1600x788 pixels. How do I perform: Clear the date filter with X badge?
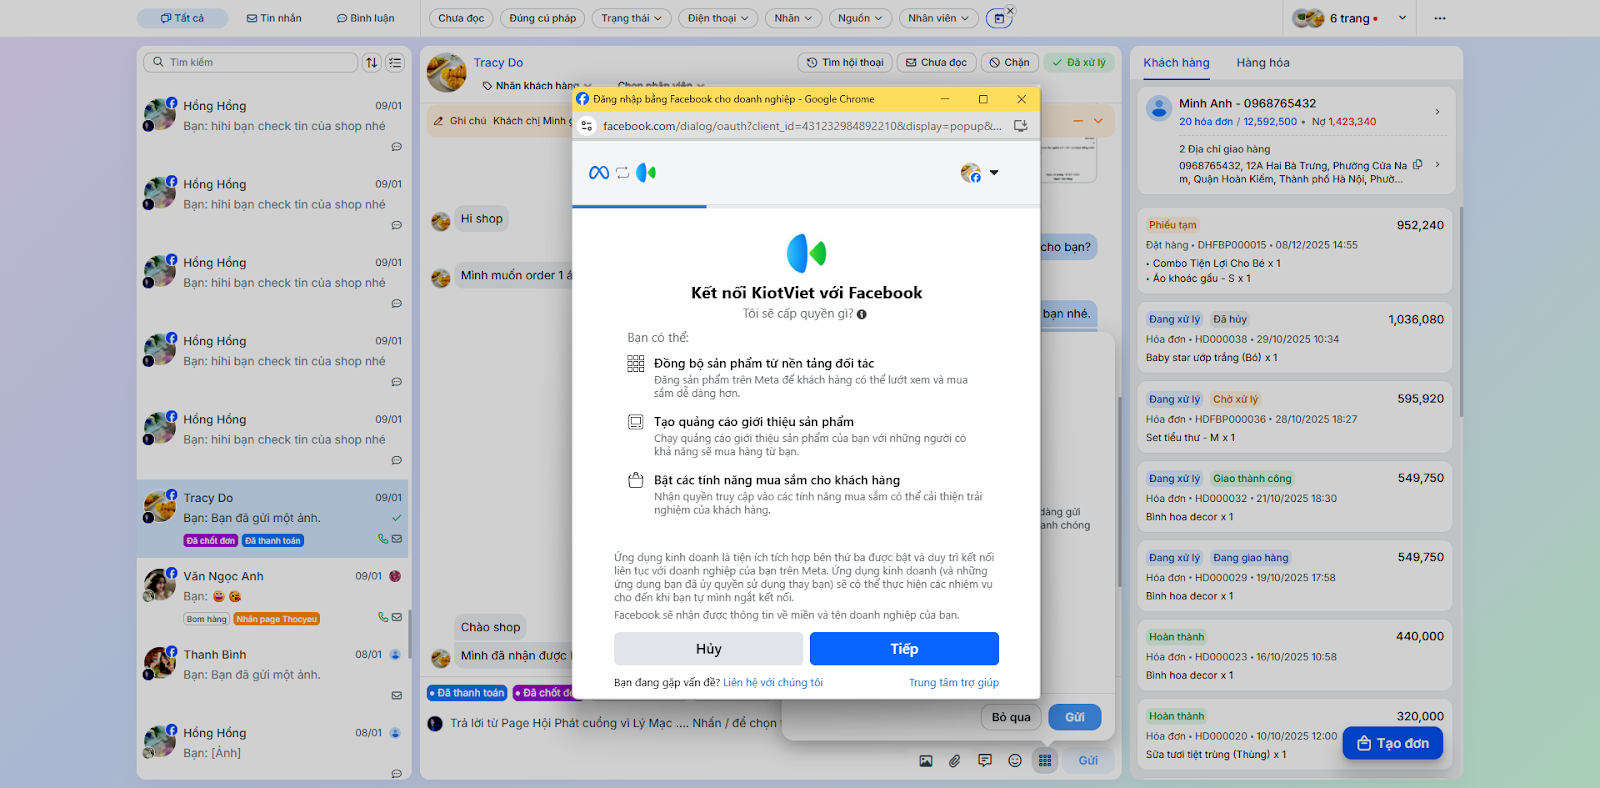coord(1010,11)
